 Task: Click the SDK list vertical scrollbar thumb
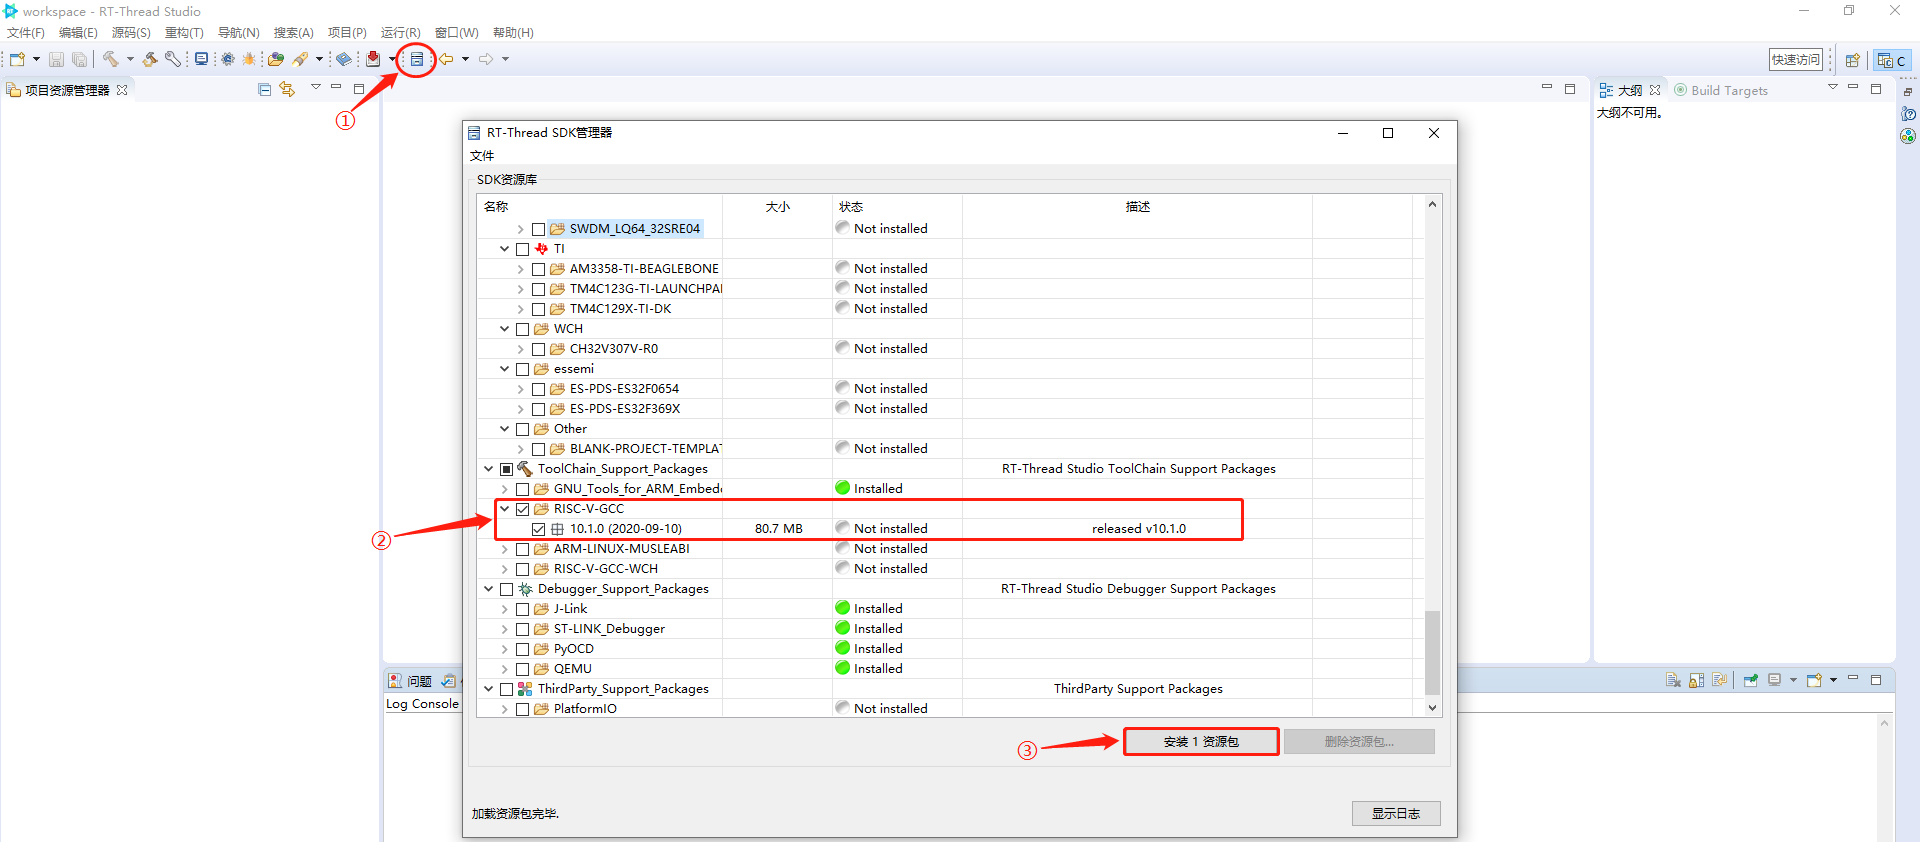(x=1432, y=652)
